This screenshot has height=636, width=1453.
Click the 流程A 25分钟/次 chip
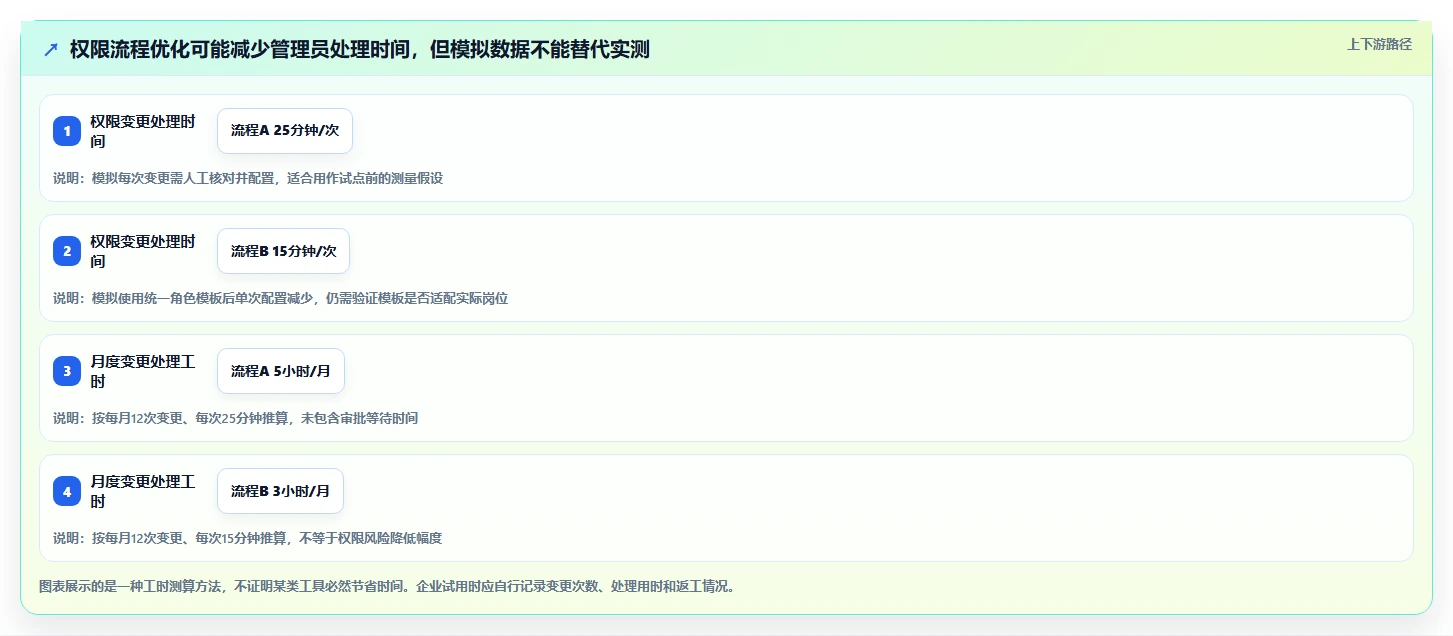point(285,131)
